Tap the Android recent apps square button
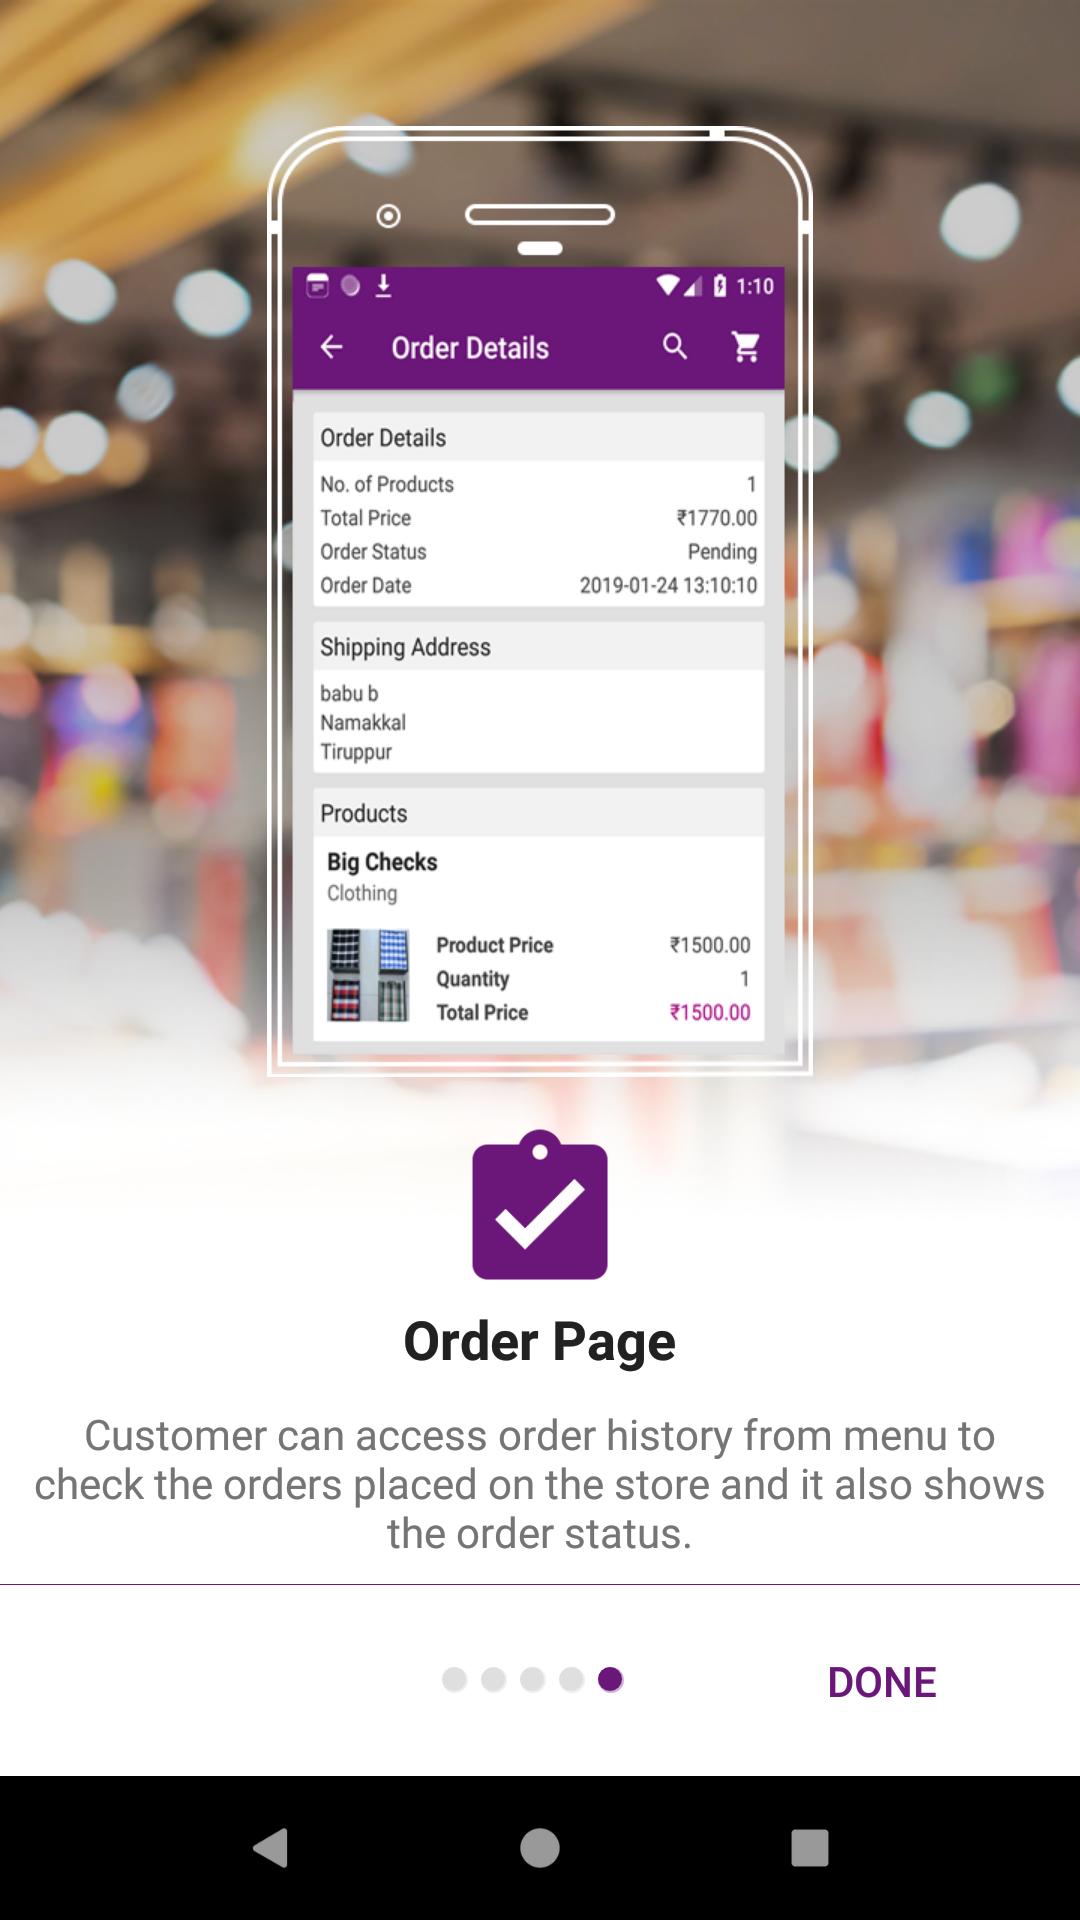Image resolution: width=1080 pixels, height=1920 pixels. click(x=810, y=1847)
